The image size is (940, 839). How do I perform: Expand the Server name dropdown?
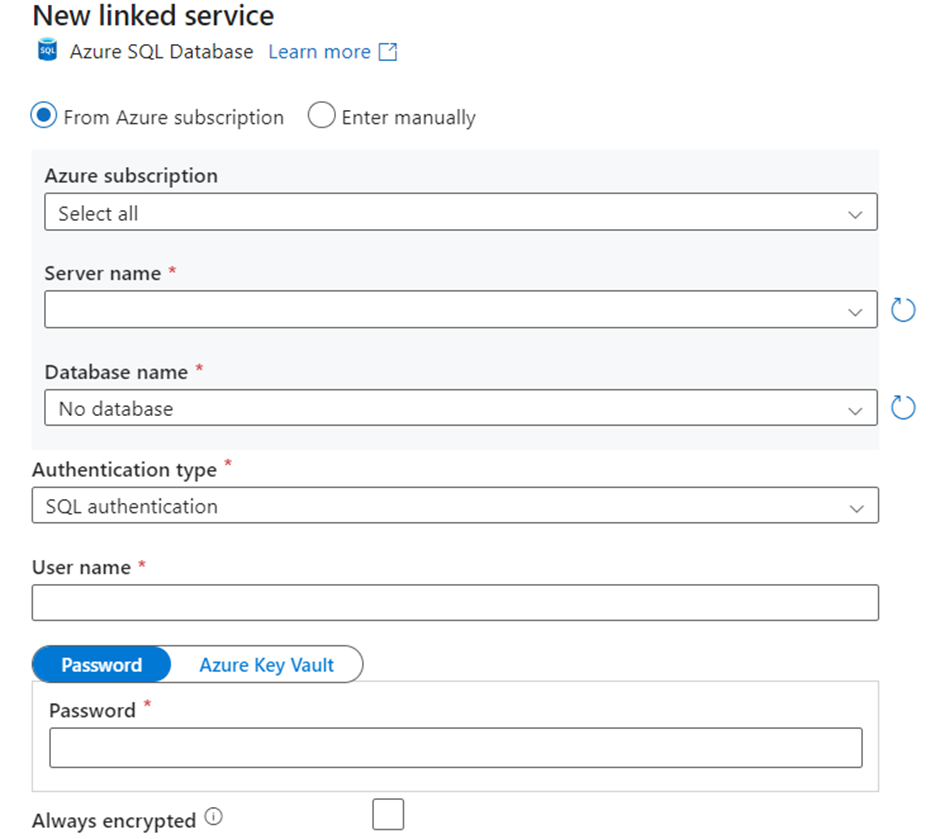[x=460, y=310]
